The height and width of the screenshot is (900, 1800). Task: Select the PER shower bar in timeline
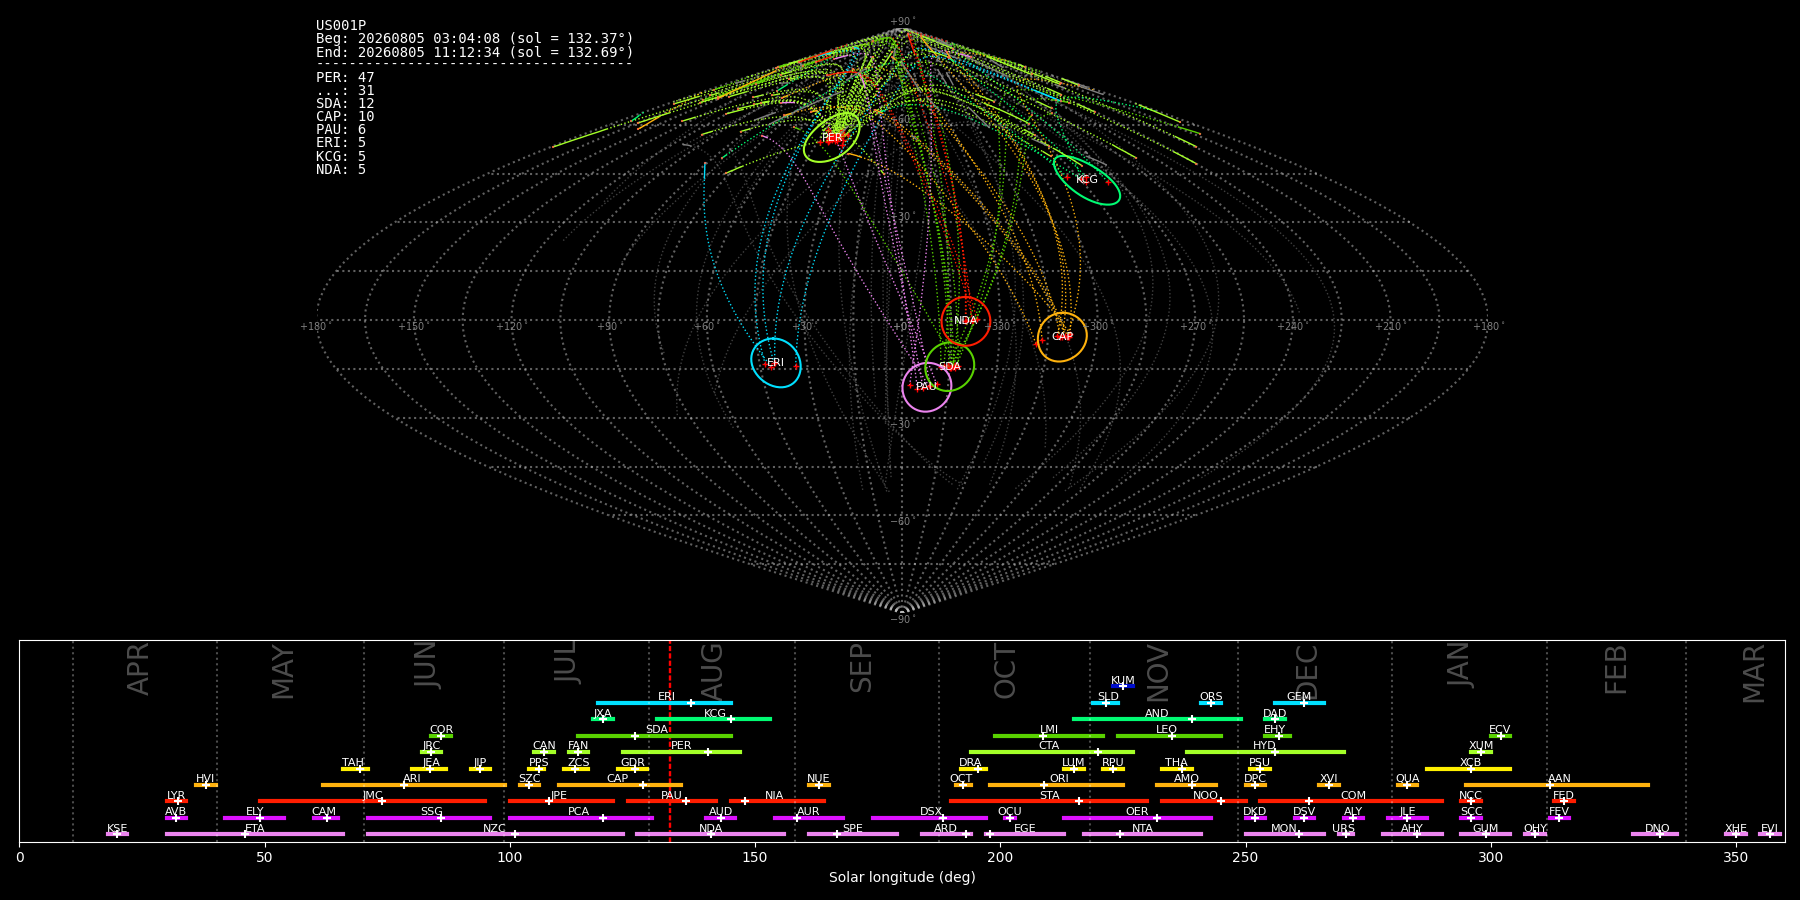pos(681,752)
